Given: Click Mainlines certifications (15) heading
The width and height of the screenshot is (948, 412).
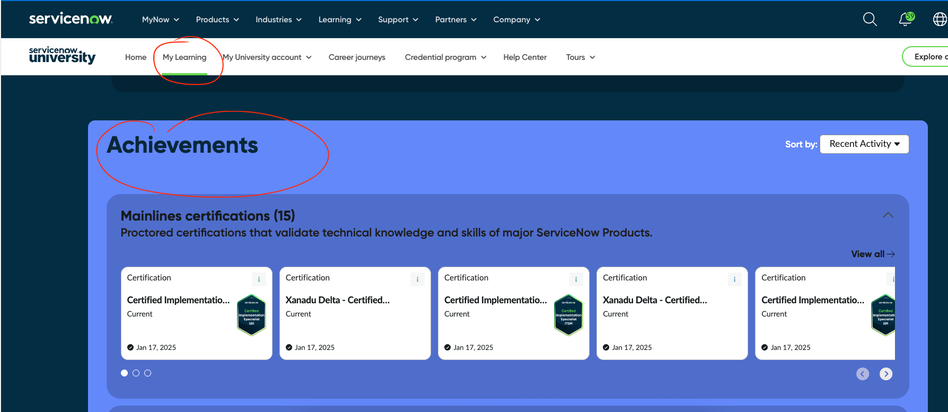Looking at the screenshot, I should [x=208, y=216].
